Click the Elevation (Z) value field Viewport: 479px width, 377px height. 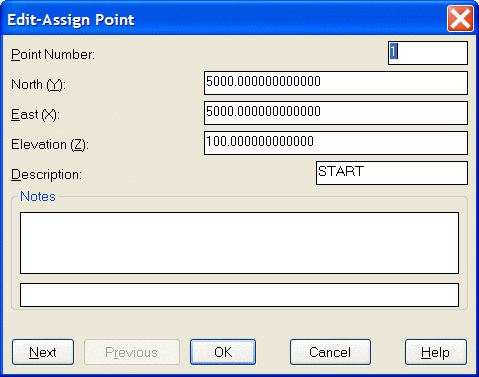point(336,143)
